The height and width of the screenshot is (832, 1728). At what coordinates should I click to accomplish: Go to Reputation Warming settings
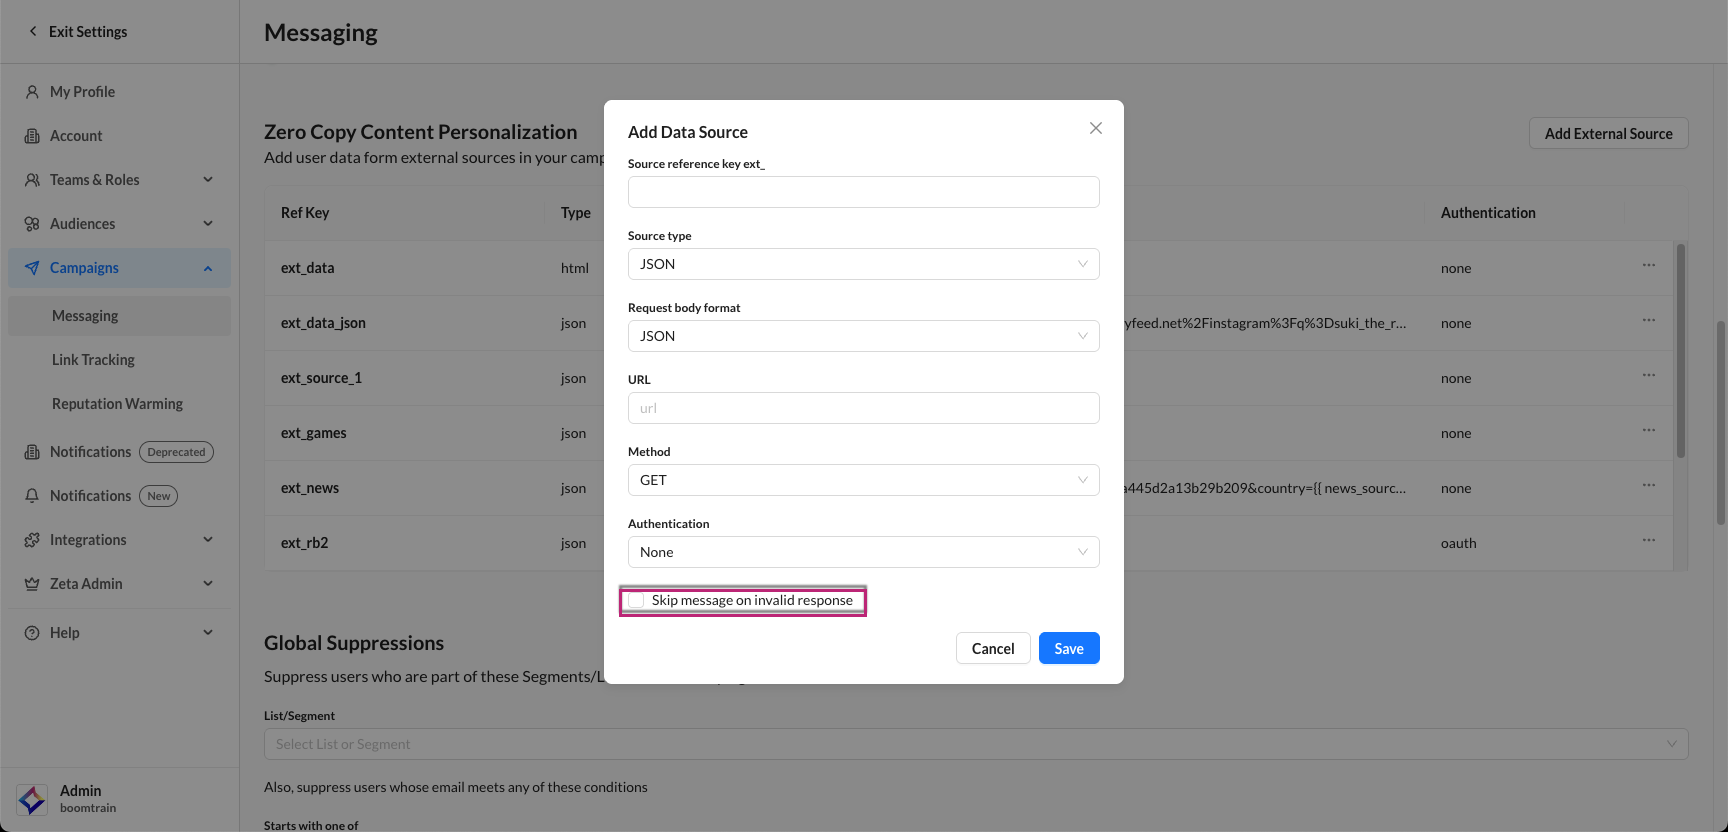tap(117, 404)
